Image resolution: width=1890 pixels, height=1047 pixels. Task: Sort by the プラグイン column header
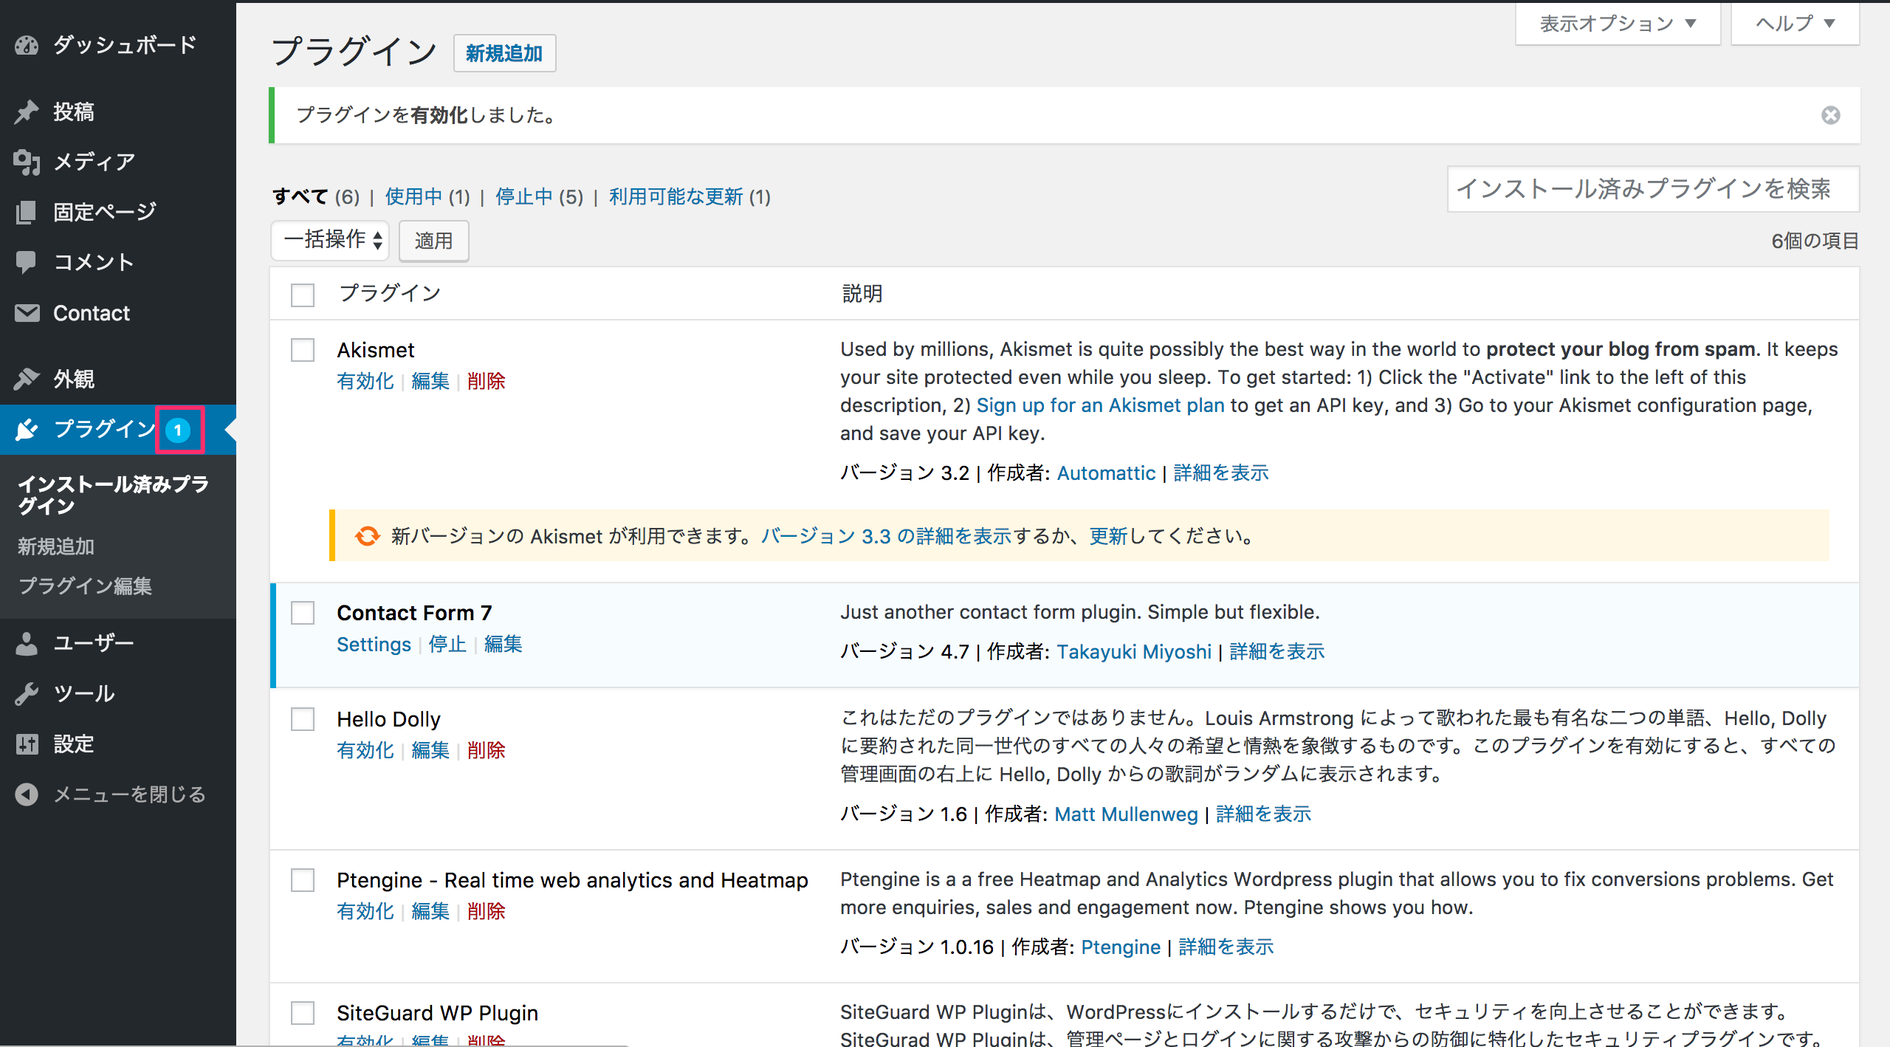pos(390,293)
